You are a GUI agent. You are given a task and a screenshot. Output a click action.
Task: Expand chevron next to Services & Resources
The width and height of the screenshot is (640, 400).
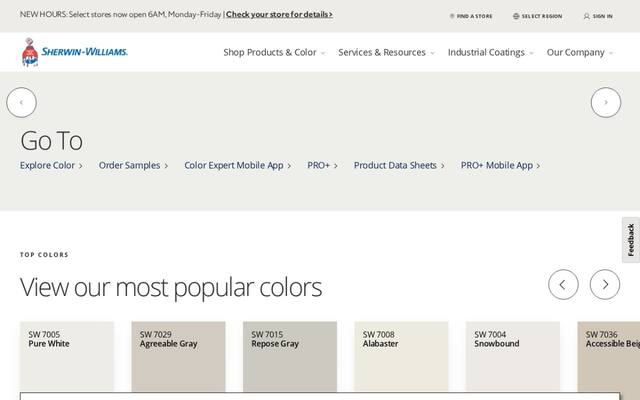[432, 53]
